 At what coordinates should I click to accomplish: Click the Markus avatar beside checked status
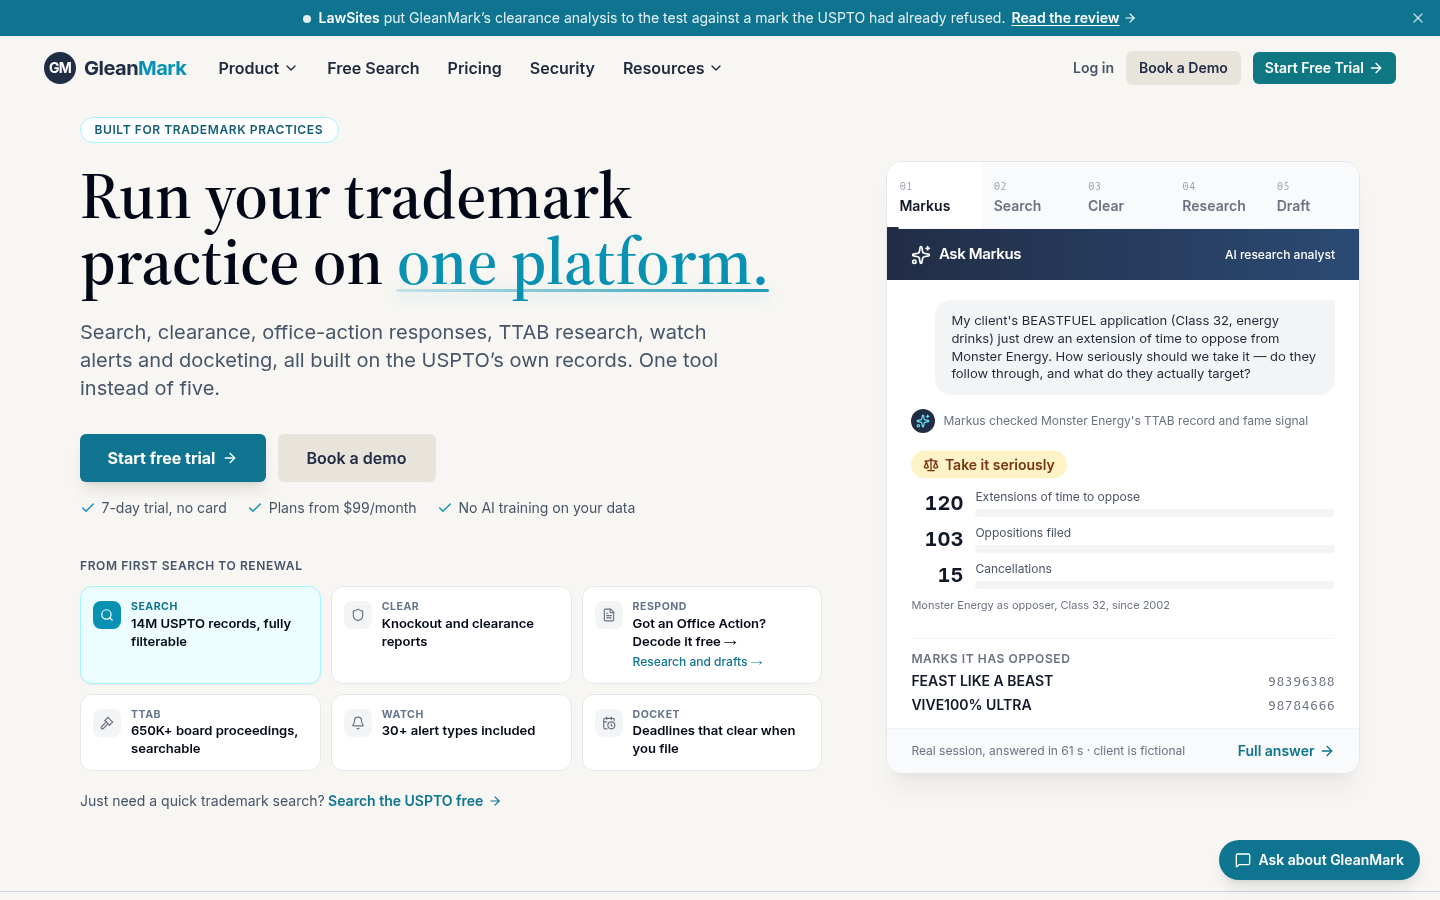(x=923, y=421)
